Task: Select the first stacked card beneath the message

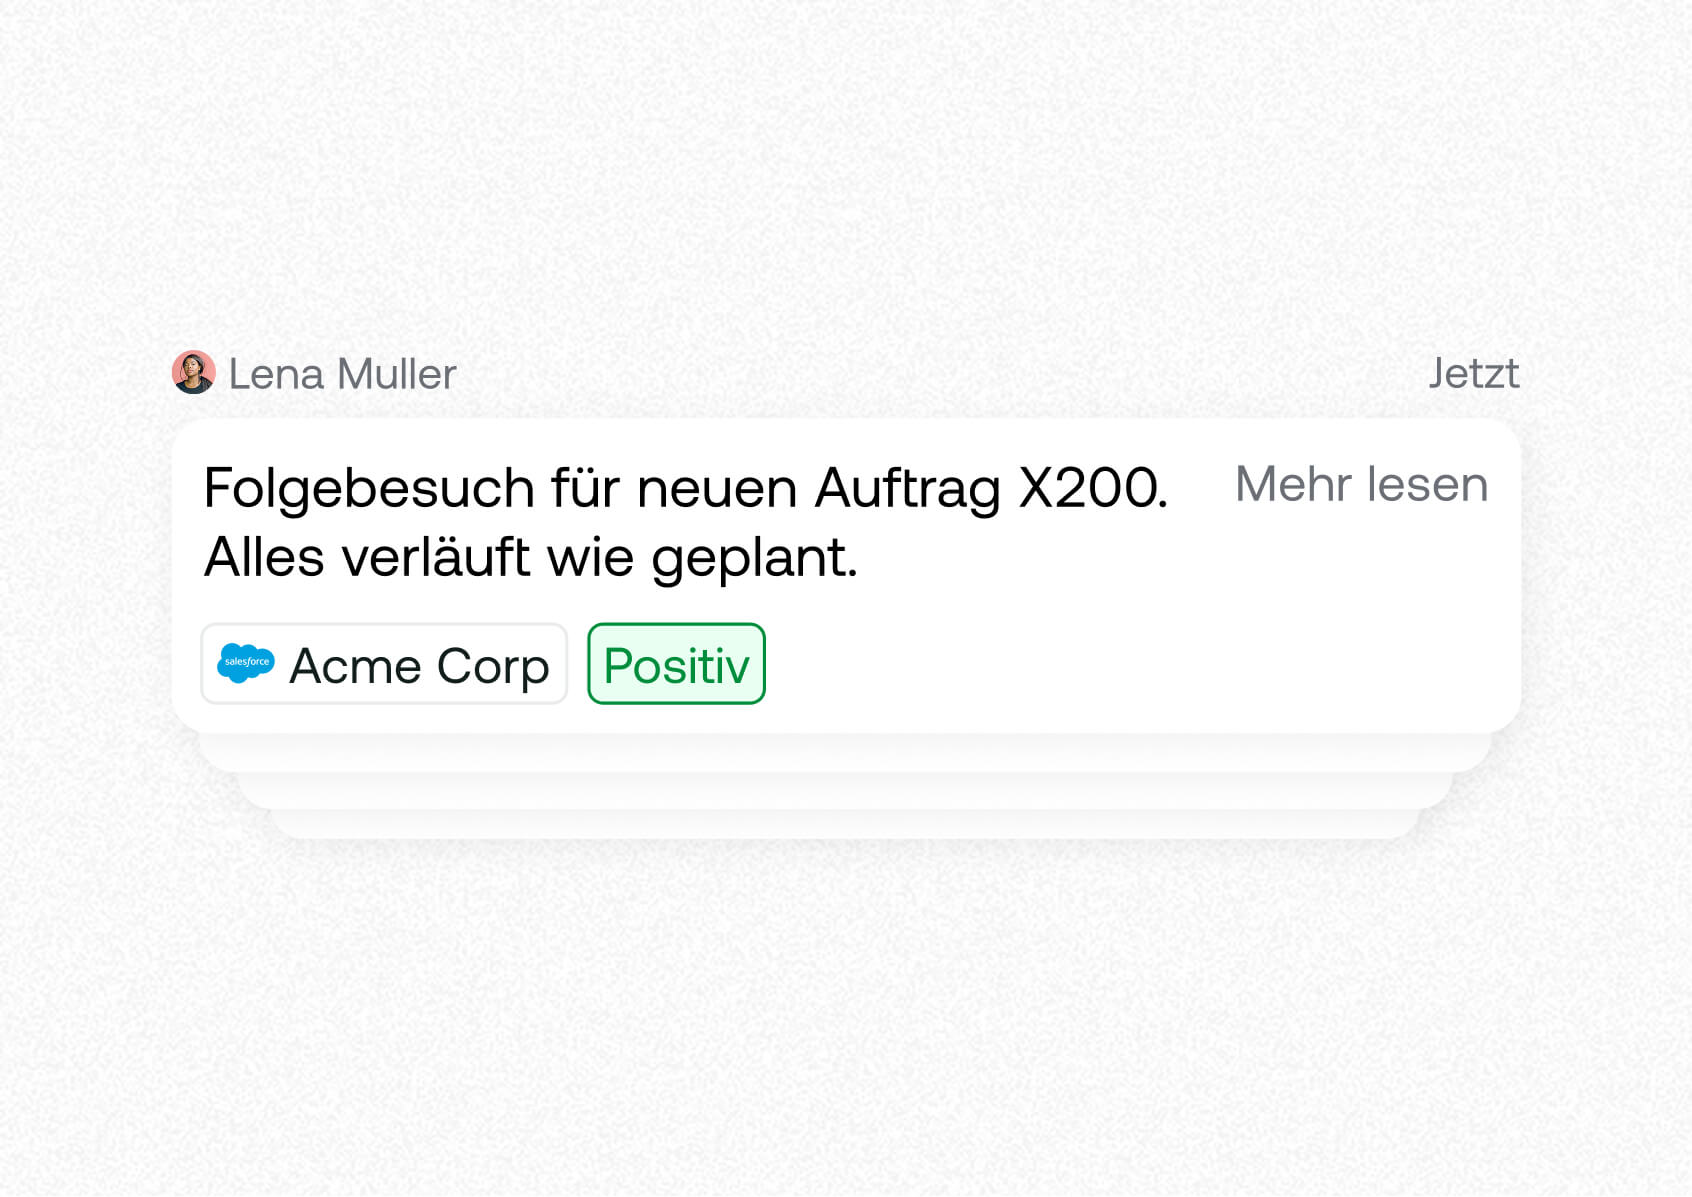Action: pyautogui.click(x=845, y=752)
